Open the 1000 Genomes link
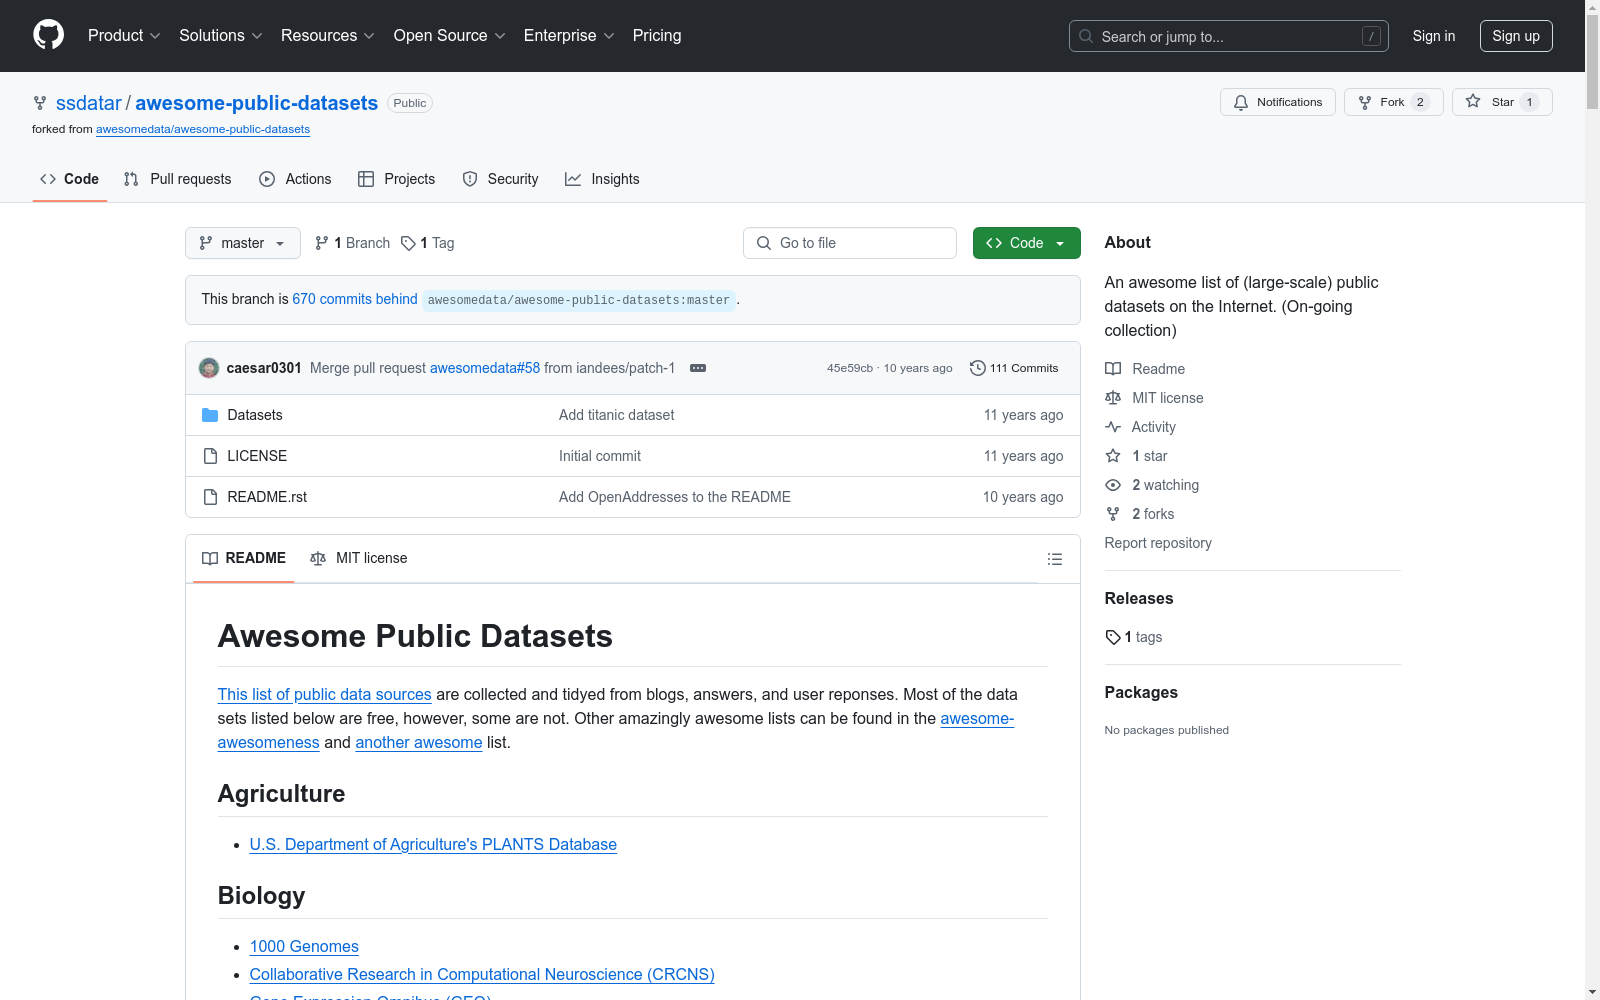Image resolution: width=1600 pixels, height=1000 pixels. (x=304, y=946)
